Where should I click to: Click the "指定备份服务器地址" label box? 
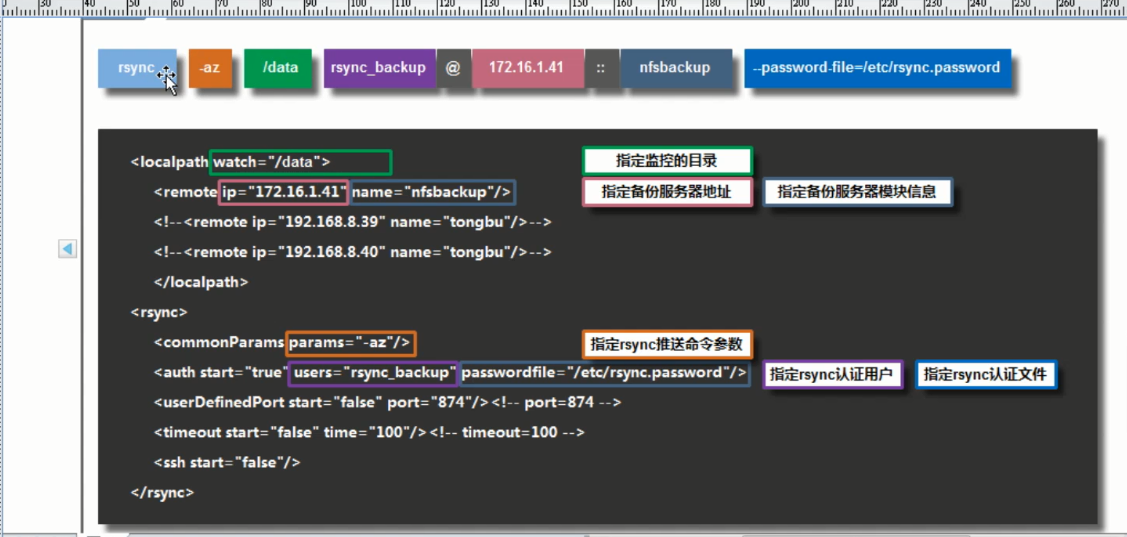tap(667, 193)
